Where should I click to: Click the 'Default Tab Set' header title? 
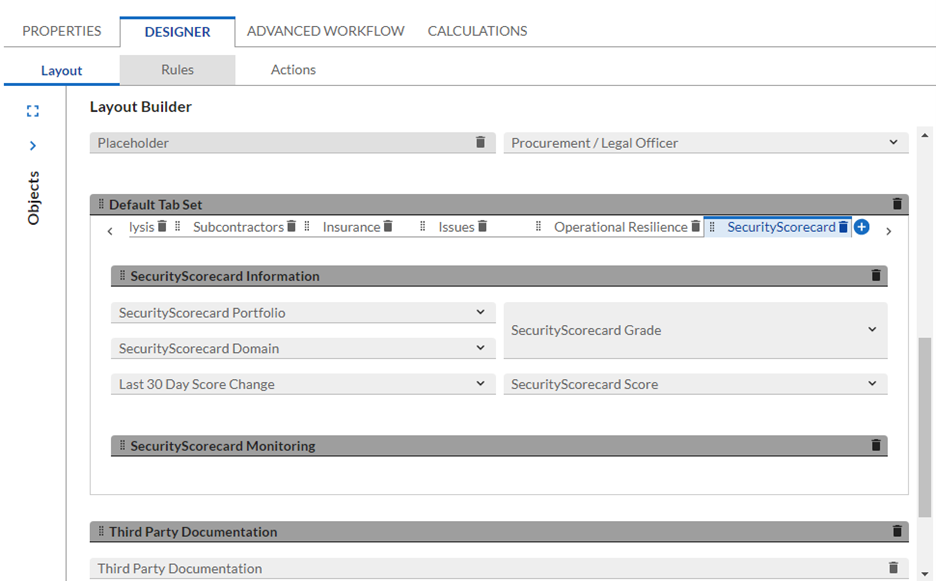(x=156, y=204)
